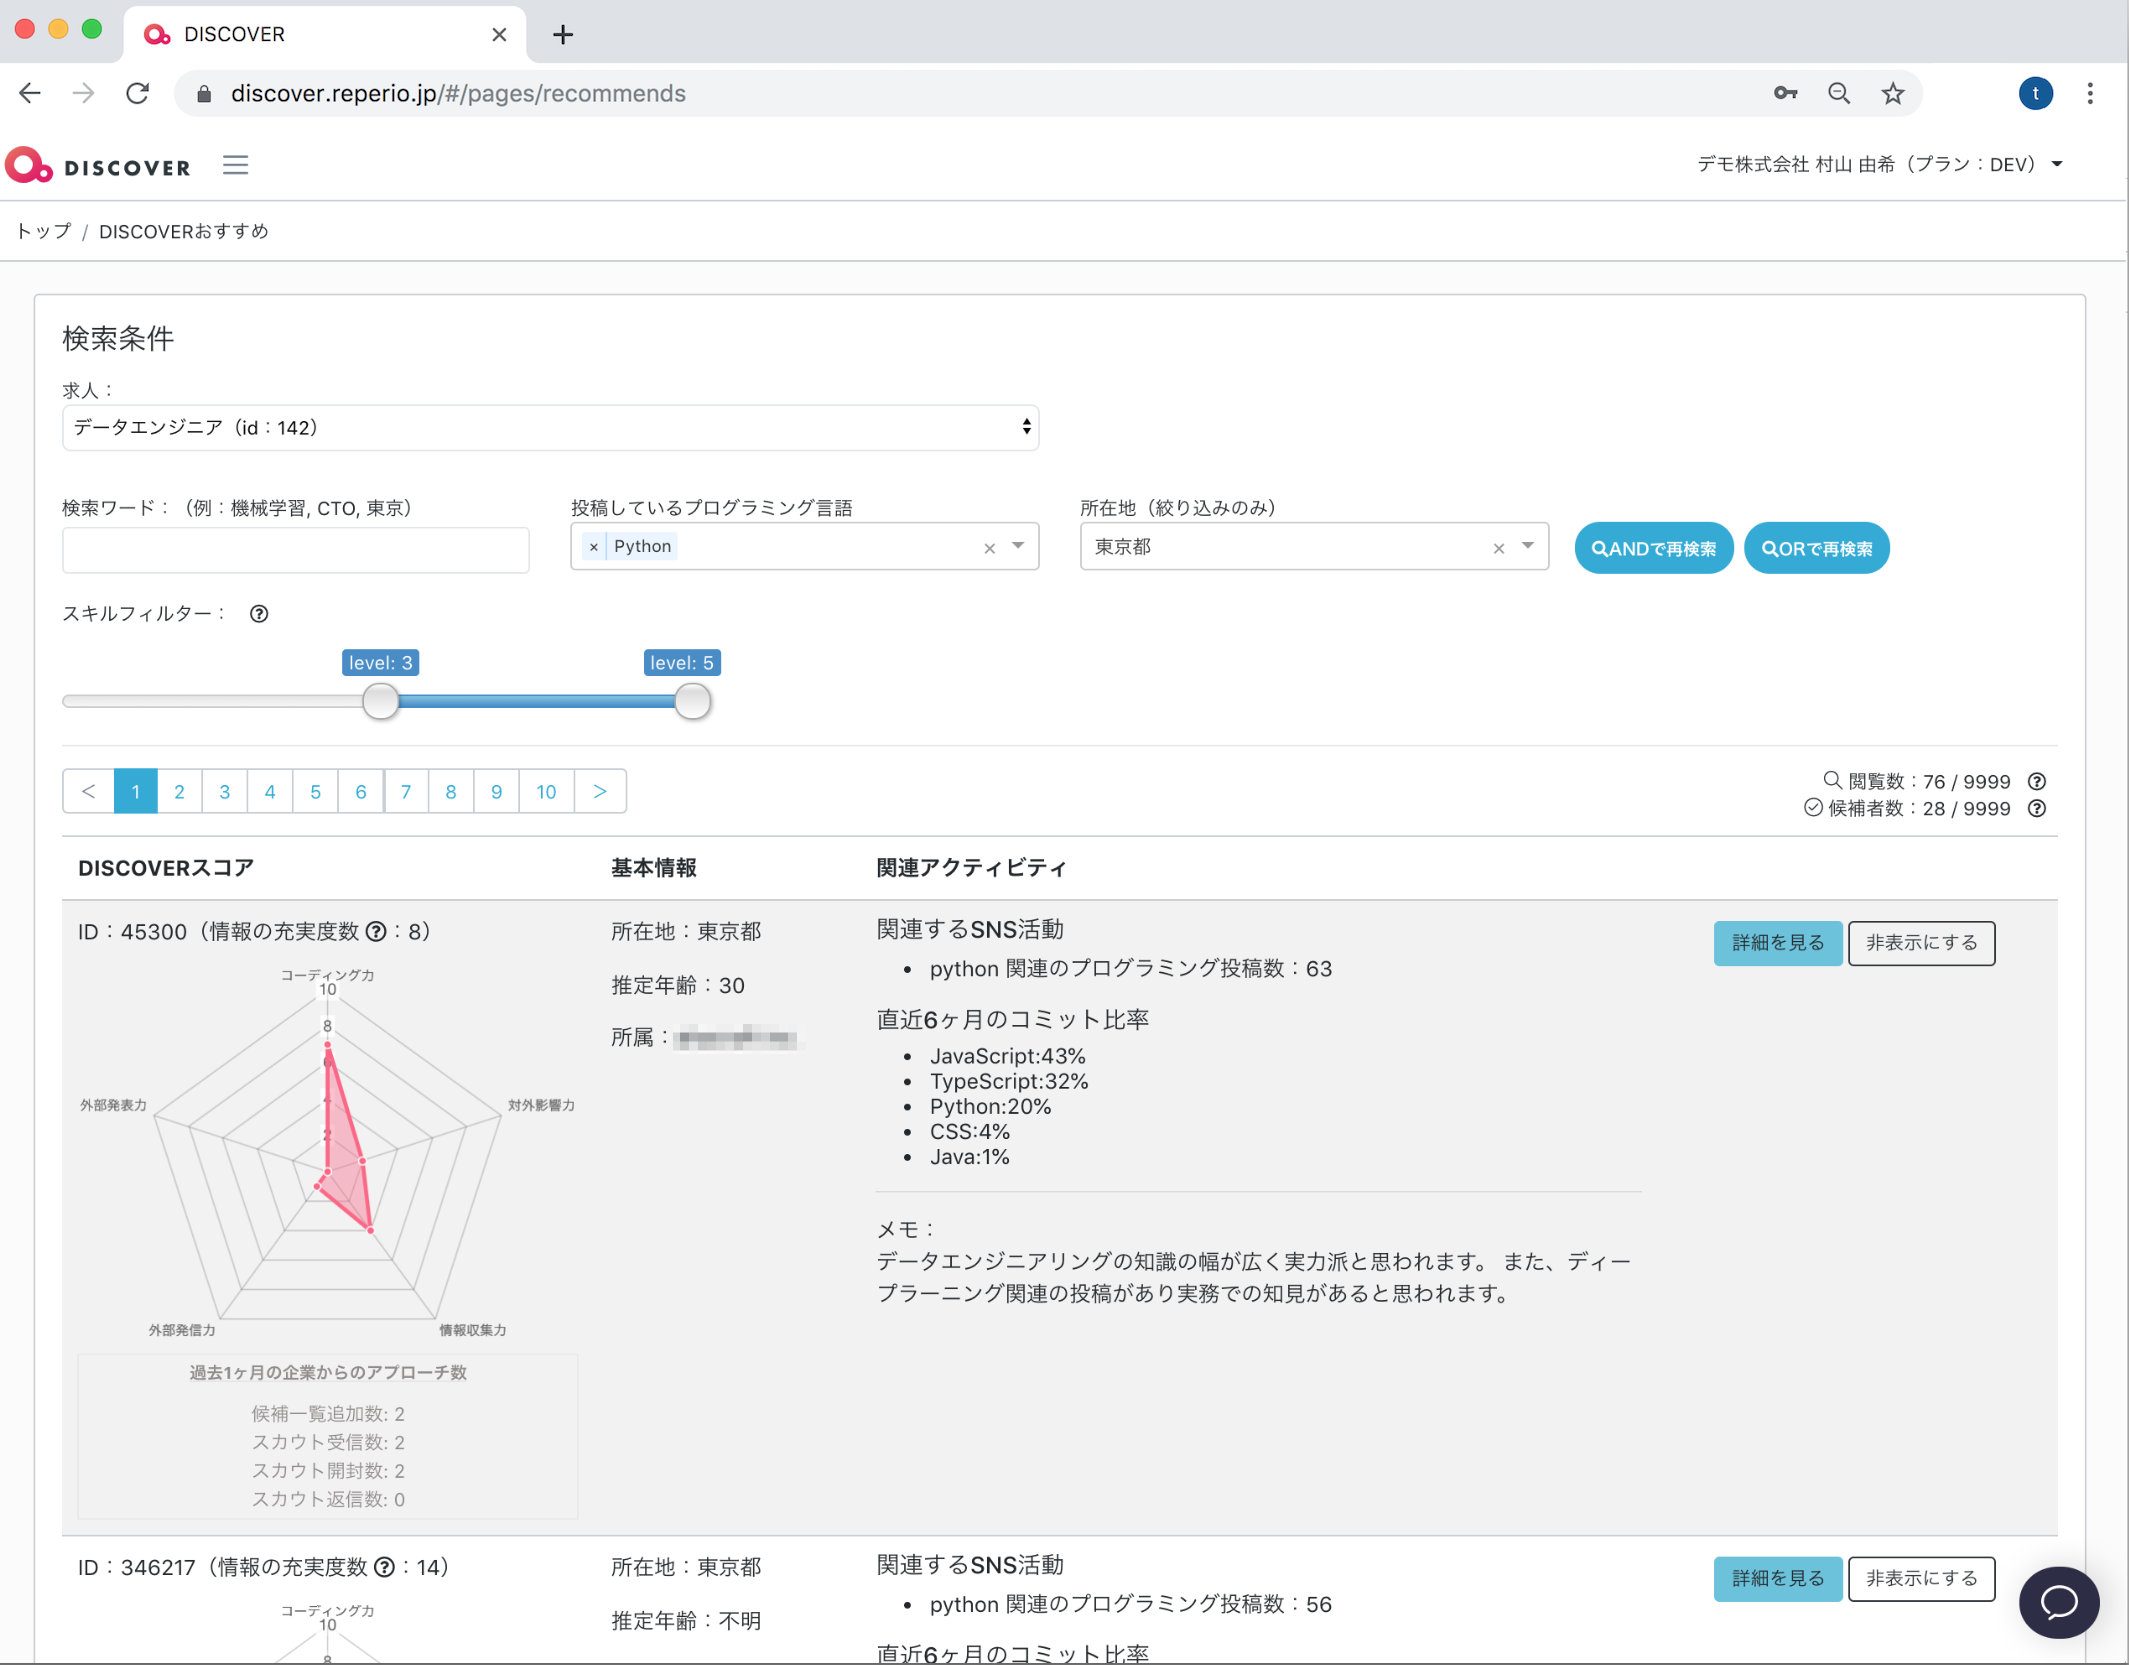Click the password key icon in address bar
Screen dimensions: 2129x1665
click(x=1785, y=94)
